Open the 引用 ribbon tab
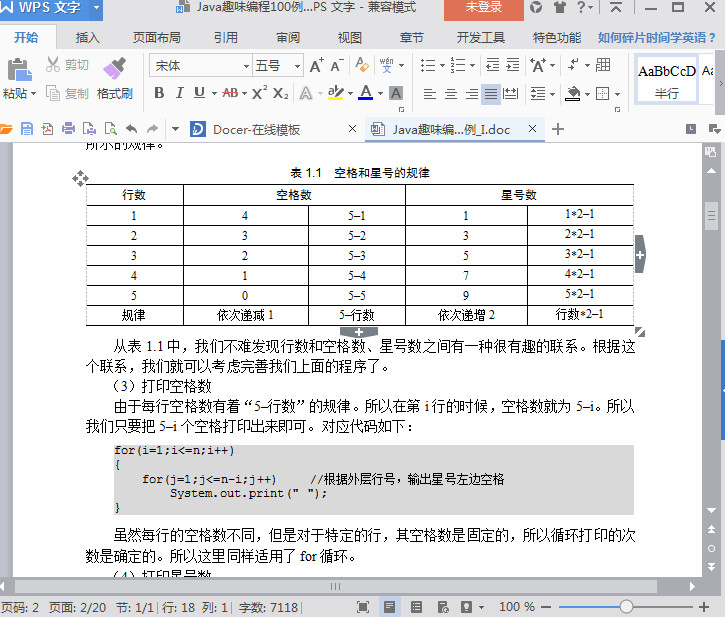The image size is (725, 617). point(226,37)
